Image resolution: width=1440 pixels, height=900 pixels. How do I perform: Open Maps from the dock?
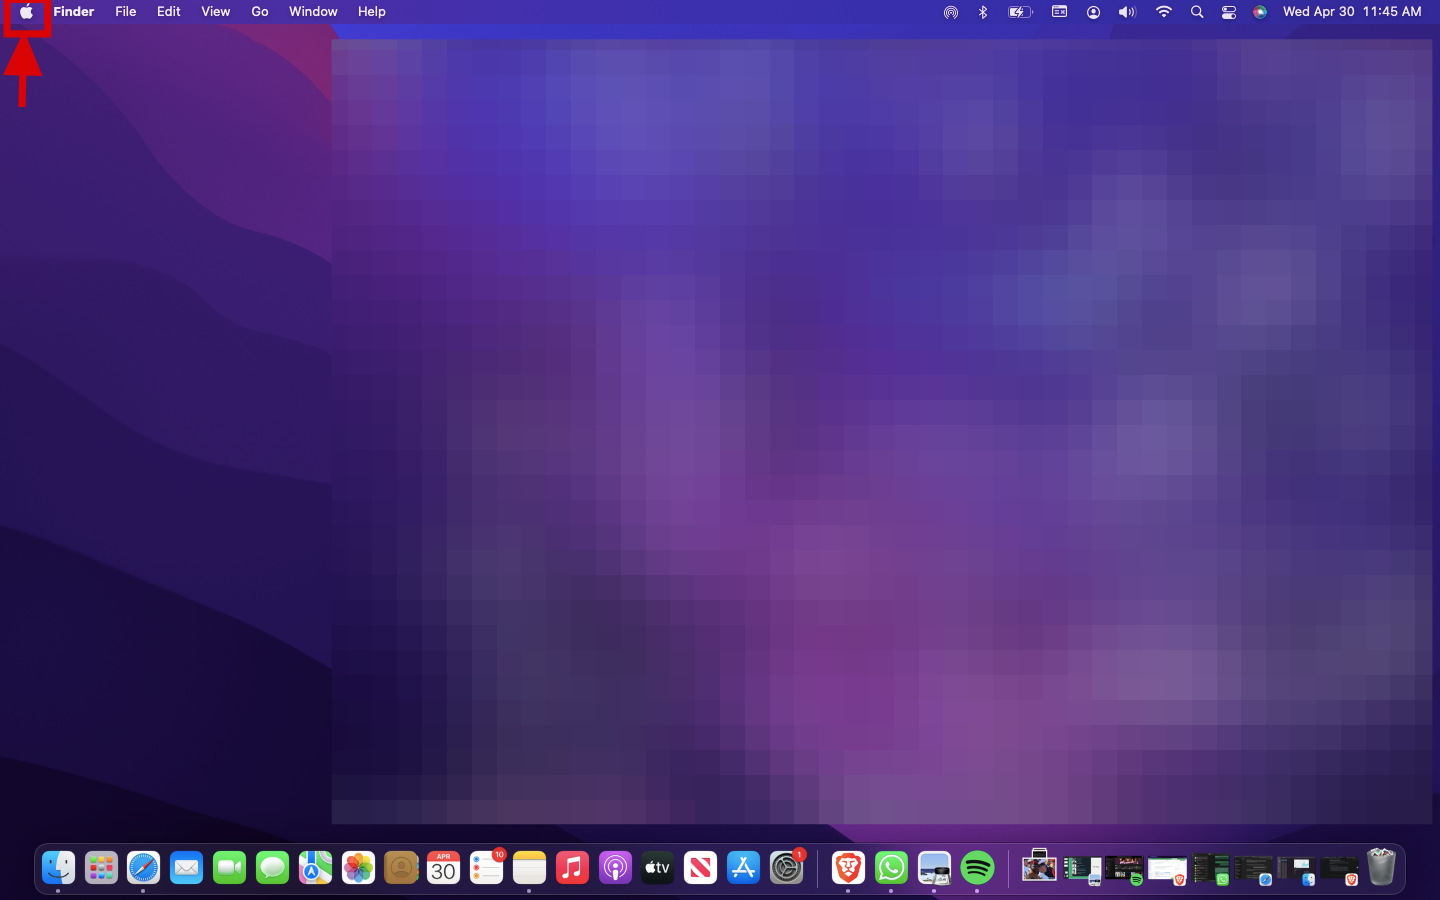pyautogui.click(x=315, y=867)
